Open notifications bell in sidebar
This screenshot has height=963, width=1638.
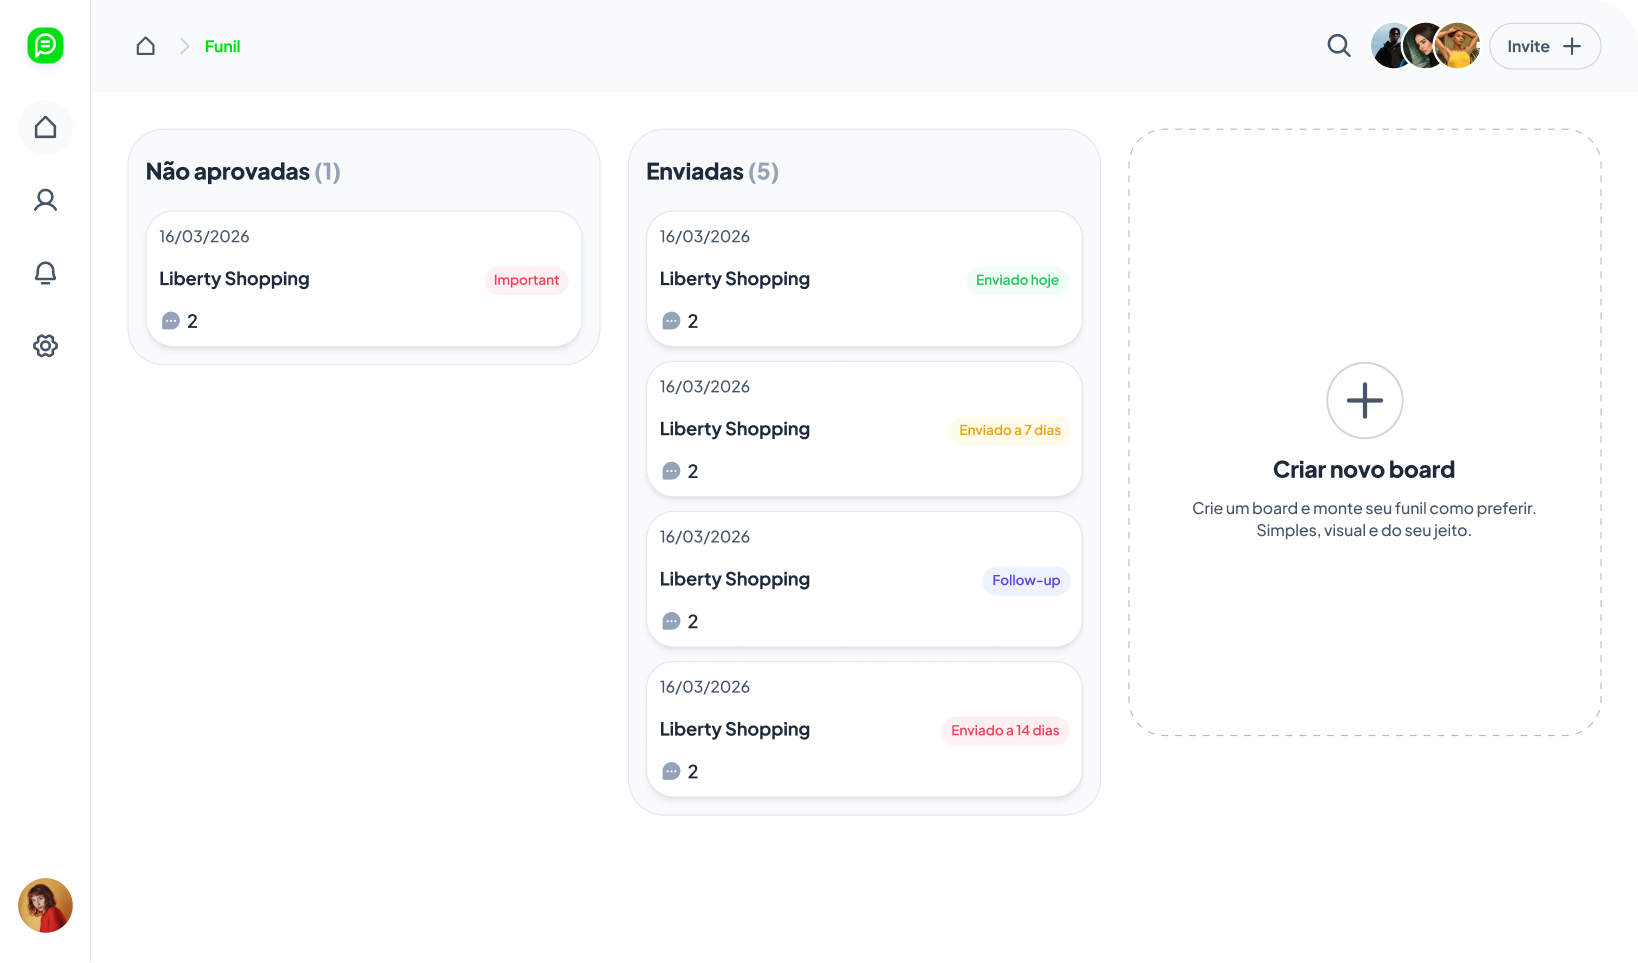click(x=45, y=273)
